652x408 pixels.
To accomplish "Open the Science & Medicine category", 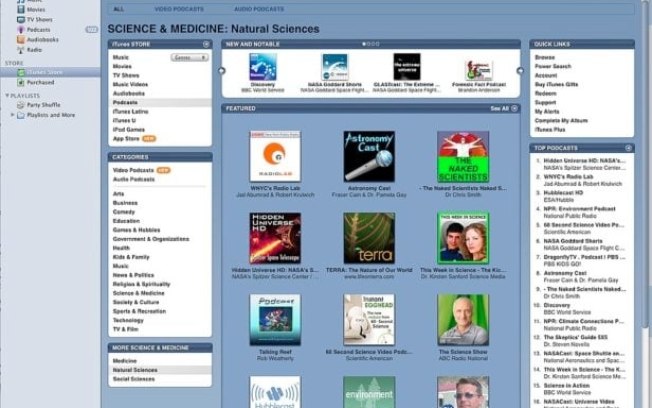I will (x=138, y=293).
